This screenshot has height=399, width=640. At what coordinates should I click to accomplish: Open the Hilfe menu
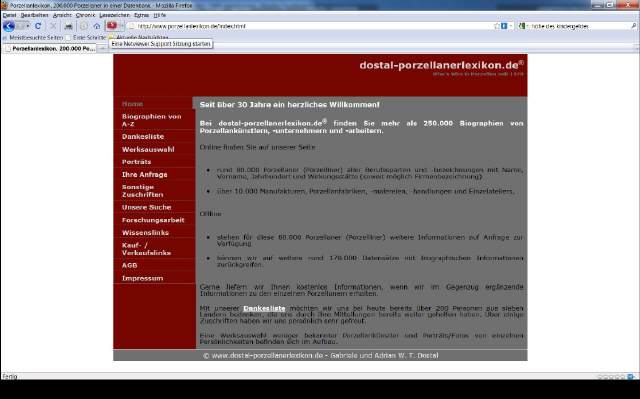point(160,15)
